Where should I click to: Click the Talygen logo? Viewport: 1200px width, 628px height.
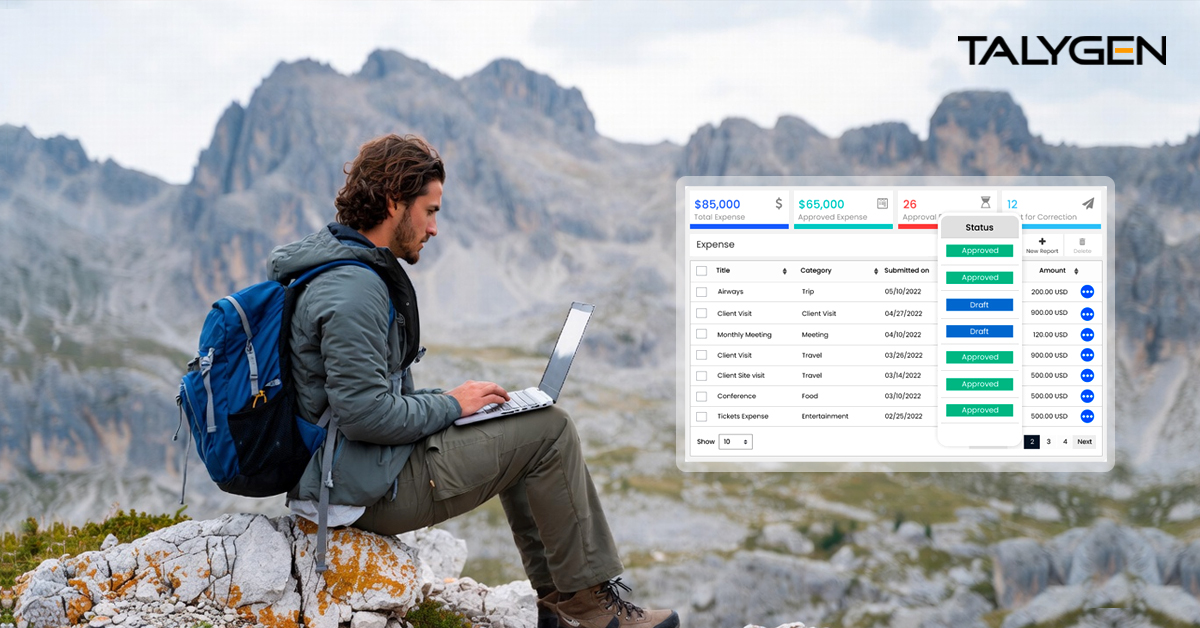click(x=1061, y=51)
